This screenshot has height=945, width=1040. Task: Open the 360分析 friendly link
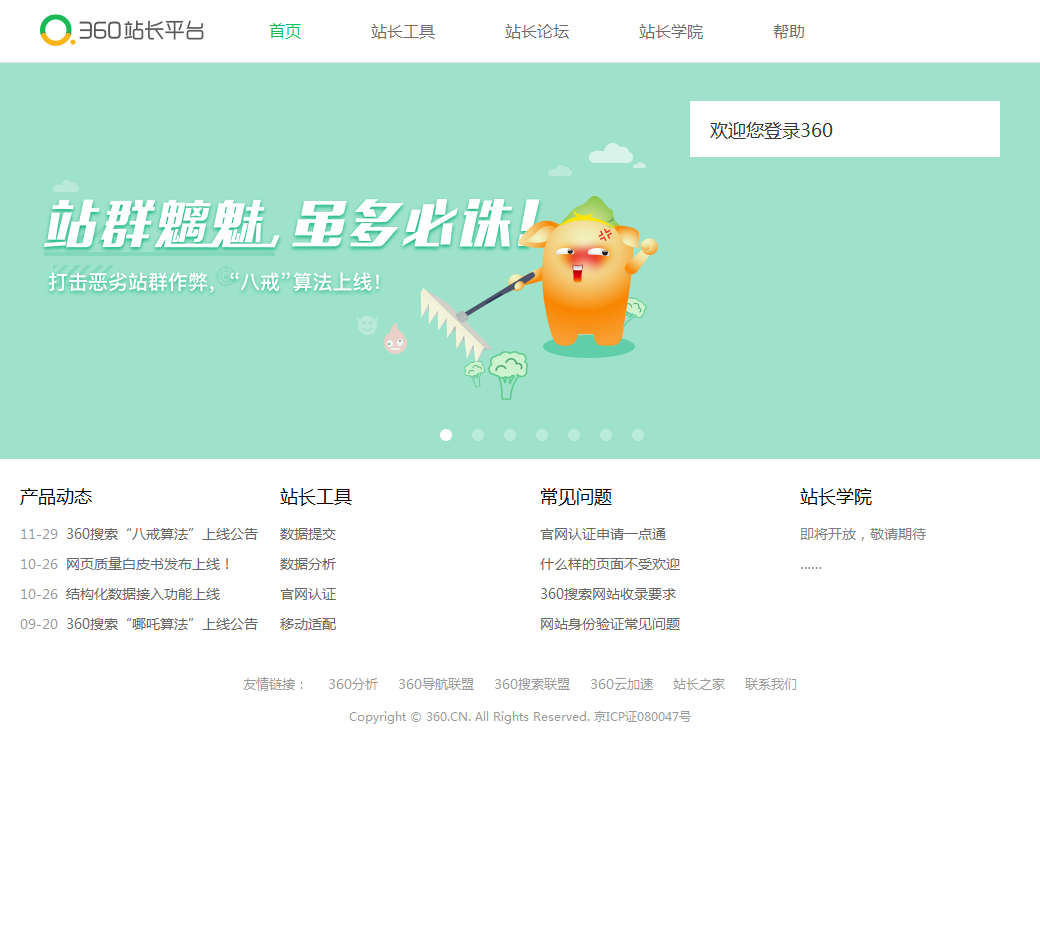[x=353, y=684]
